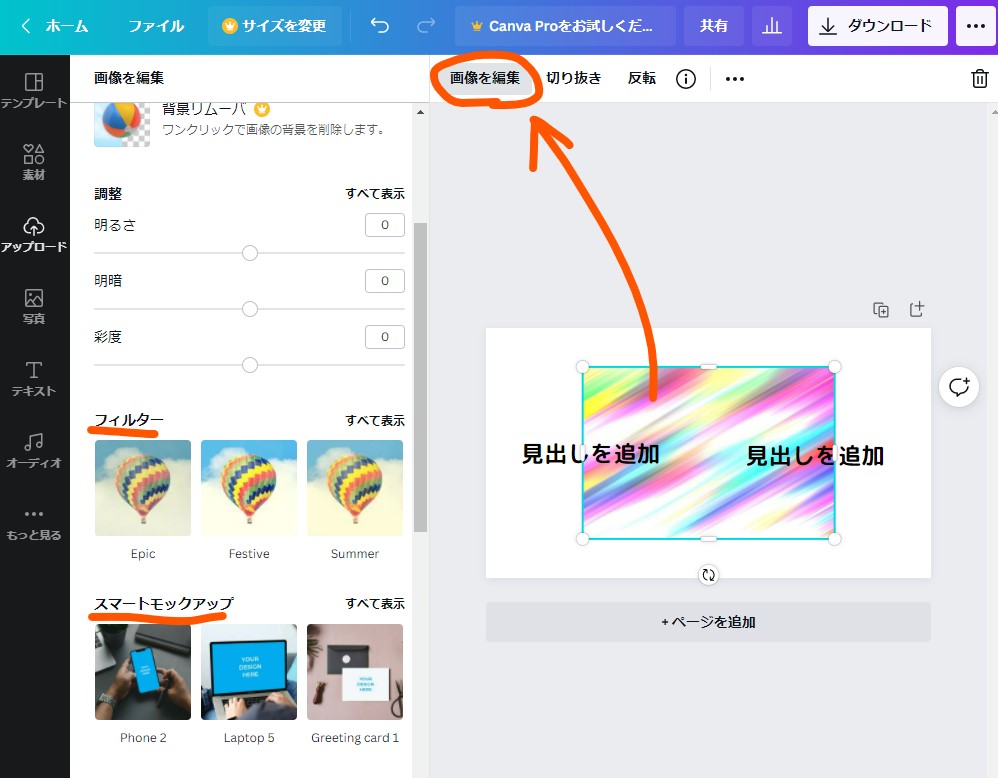Viewport: 998px width, 778px height.
Task: Select 画像を編集 in the image toolbar
Action: pos(485,78)
